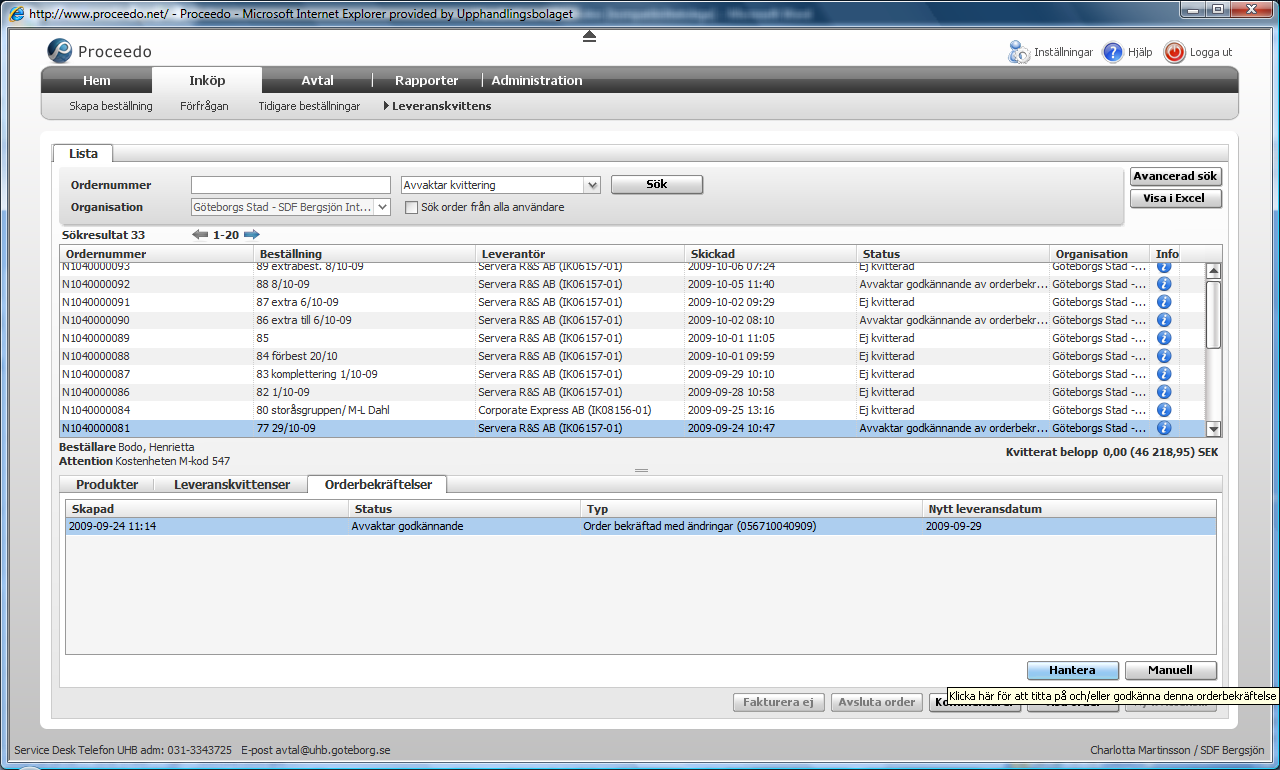
Task: Open Inställningar settings icon
Action: pos(1019,52)
